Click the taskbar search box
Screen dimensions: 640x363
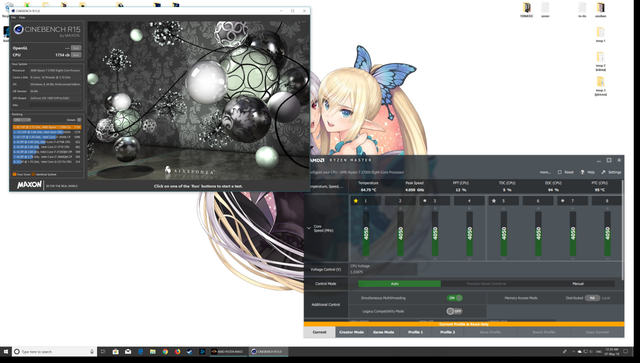54,351
